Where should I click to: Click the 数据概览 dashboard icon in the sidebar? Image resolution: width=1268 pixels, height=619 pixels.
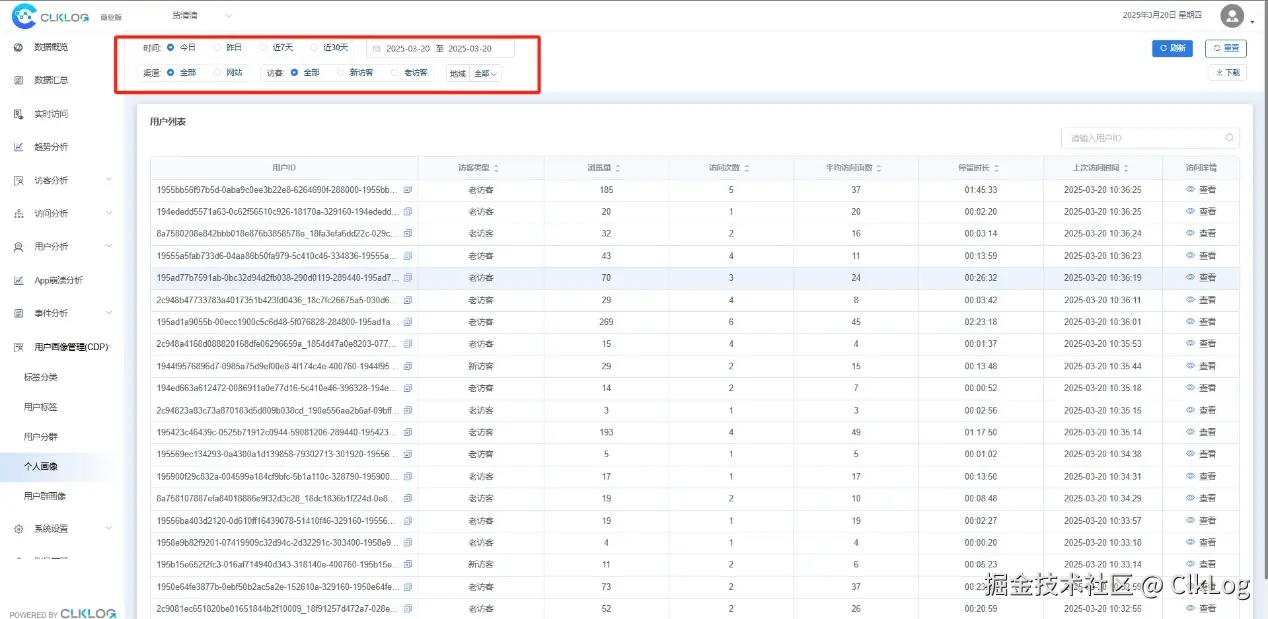[18, 47]
